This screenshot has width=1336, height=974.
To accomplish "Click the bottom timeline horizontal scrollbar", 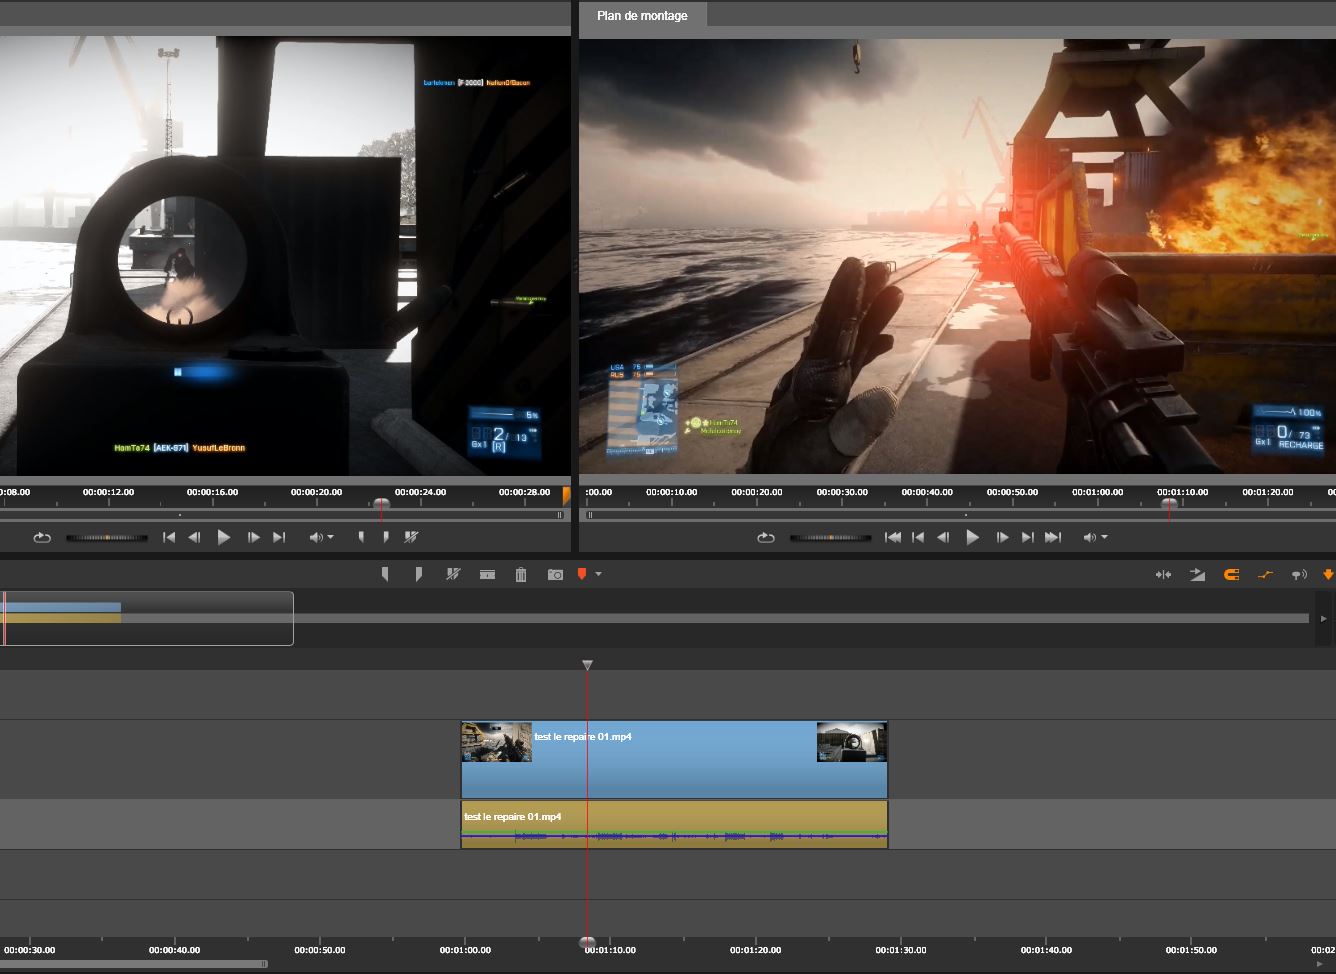I will 135,965.
